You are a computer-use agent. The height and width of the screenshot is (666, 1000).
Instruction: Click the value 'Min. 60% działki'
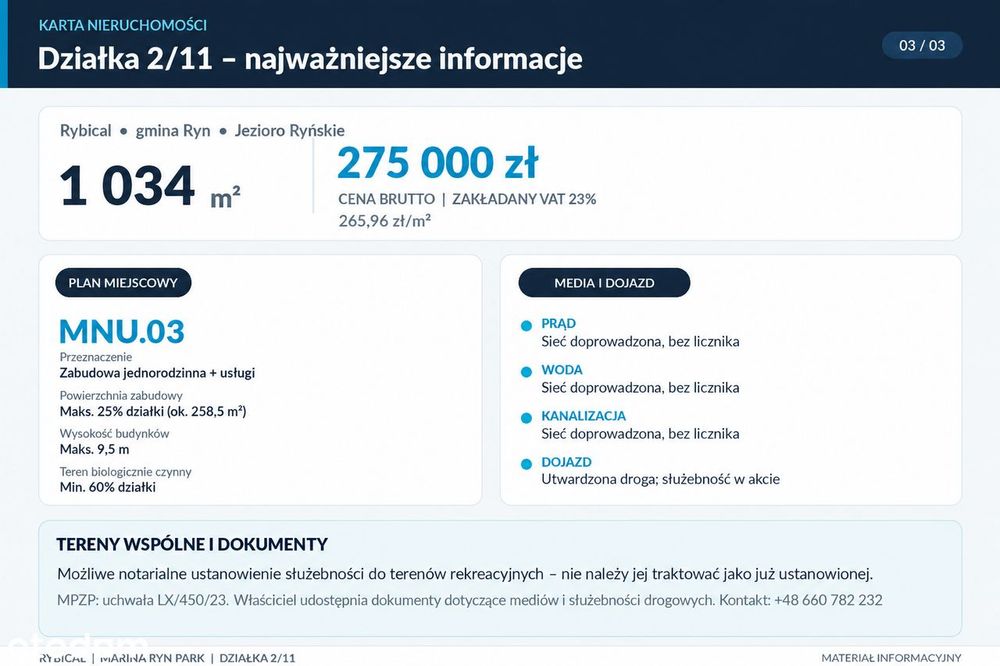(108, 487)
